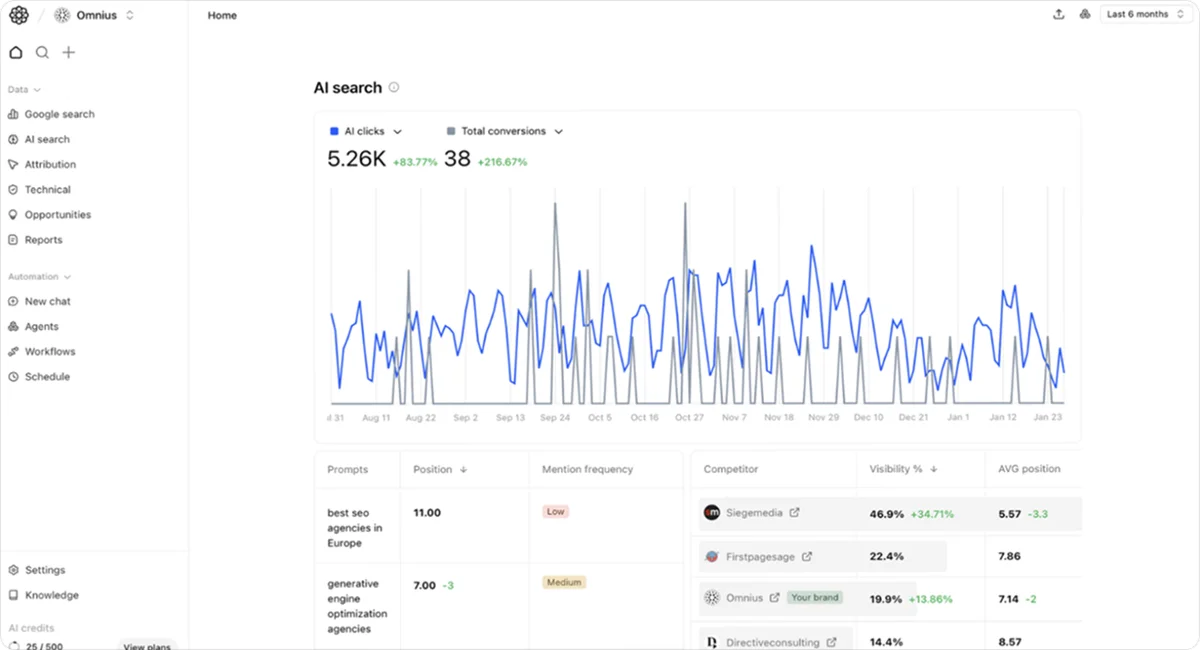Go to Attribution page

point(50,164)
